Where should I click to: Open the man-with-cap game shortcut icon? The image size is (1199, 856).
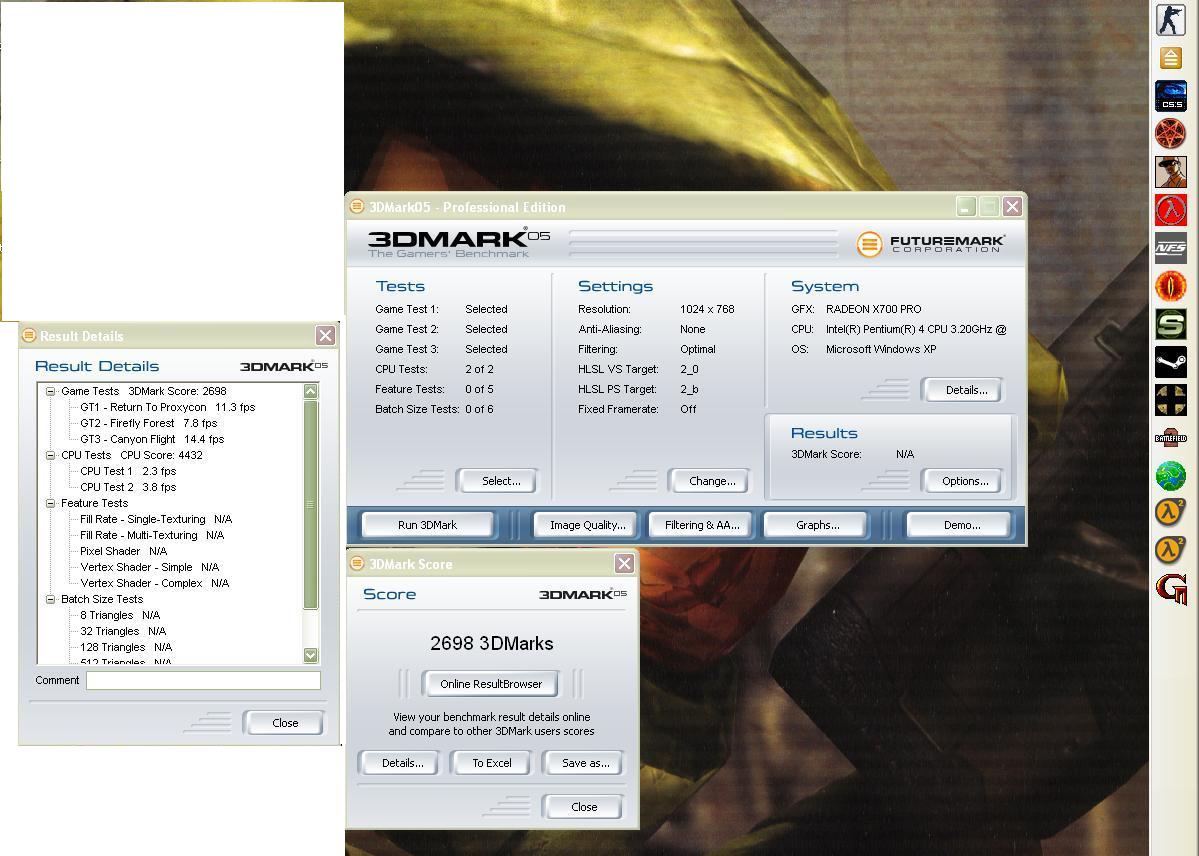tap(1171, 172)
